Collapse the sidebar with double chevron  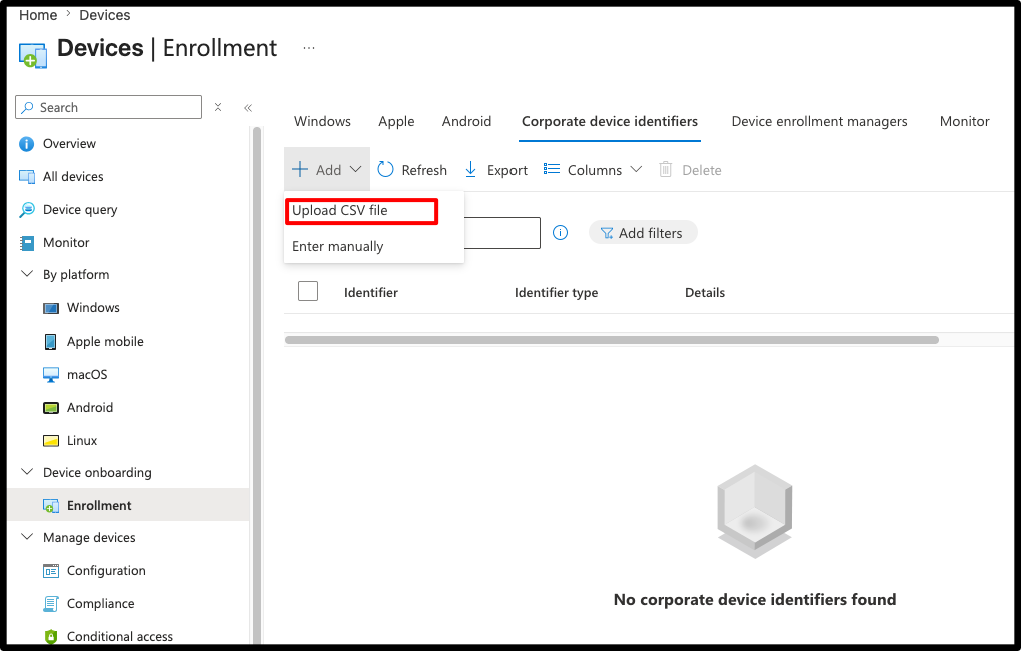248,107
